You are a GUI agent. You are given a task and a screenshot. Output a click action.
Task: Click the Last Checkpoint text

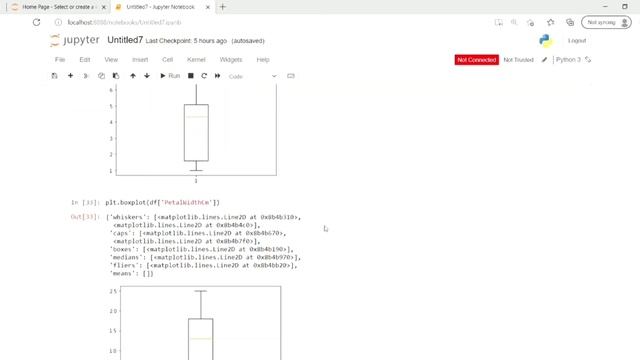point(186,41)
